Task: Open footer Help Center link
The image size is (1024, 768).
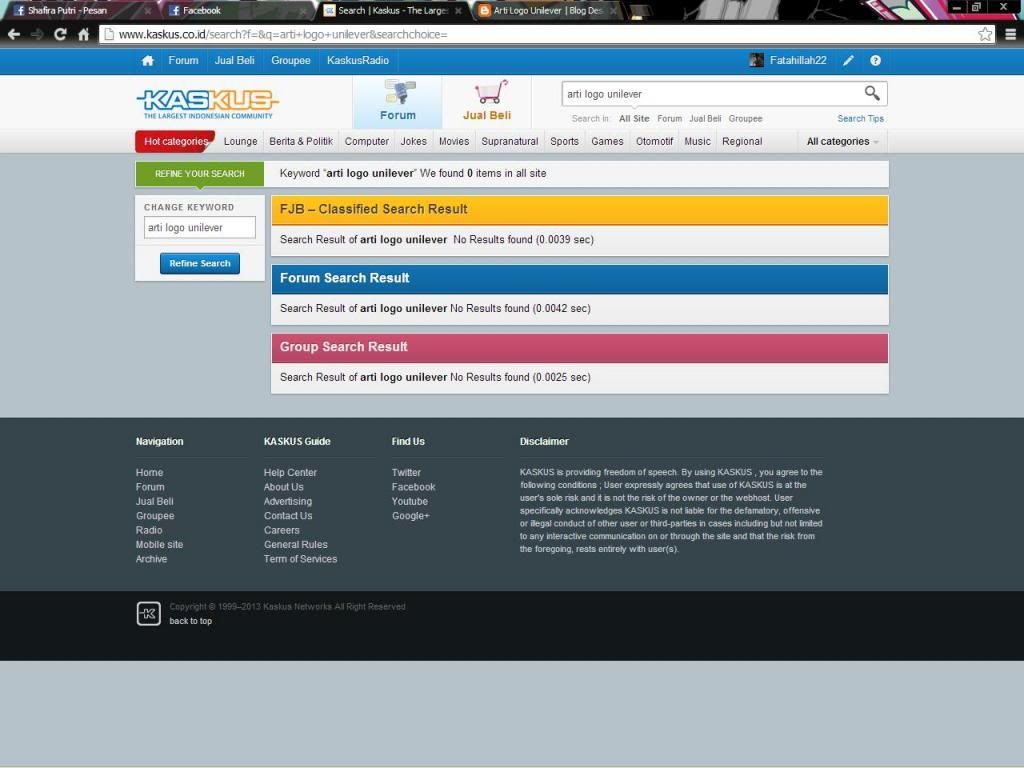Action: 290,473
